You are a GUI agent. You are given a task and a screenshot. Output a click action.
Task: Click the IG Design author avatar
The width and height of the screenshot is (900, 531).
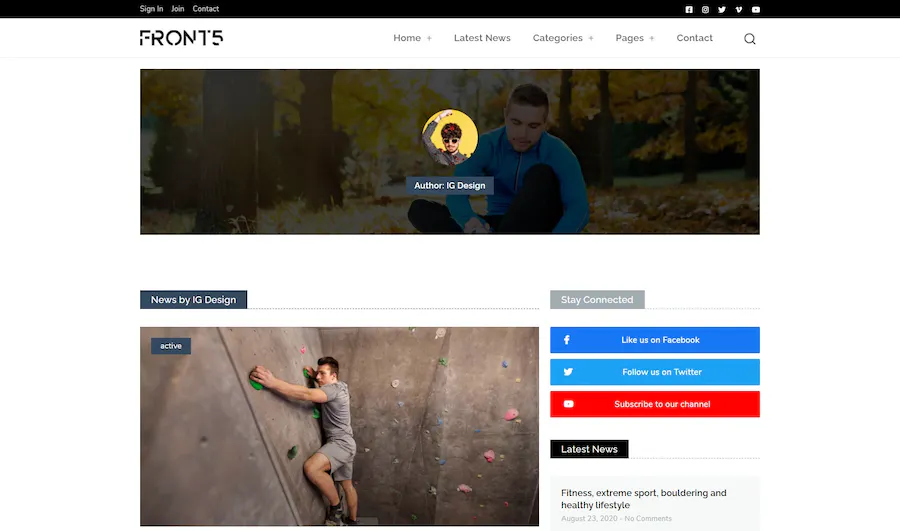(450, 137)
